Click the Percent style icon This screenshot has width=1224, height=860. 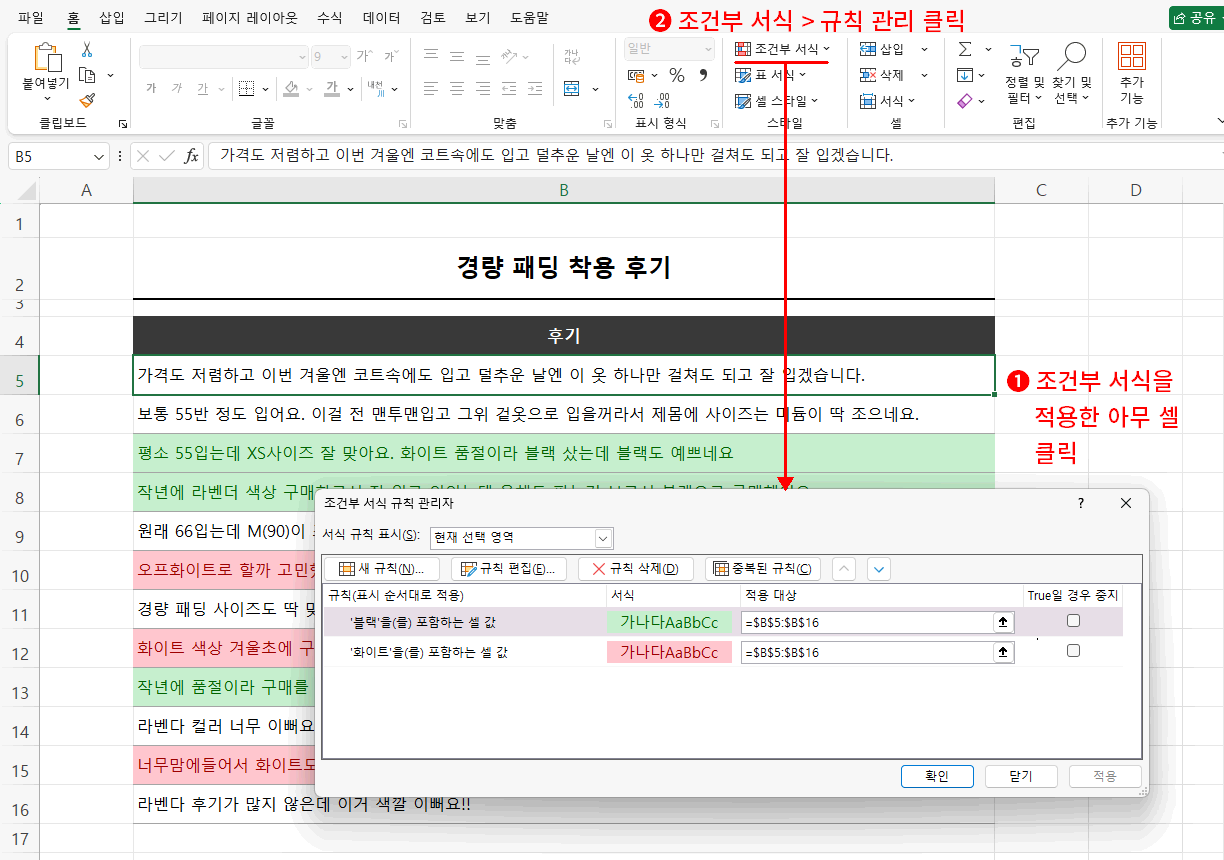(x=677, y=75)
